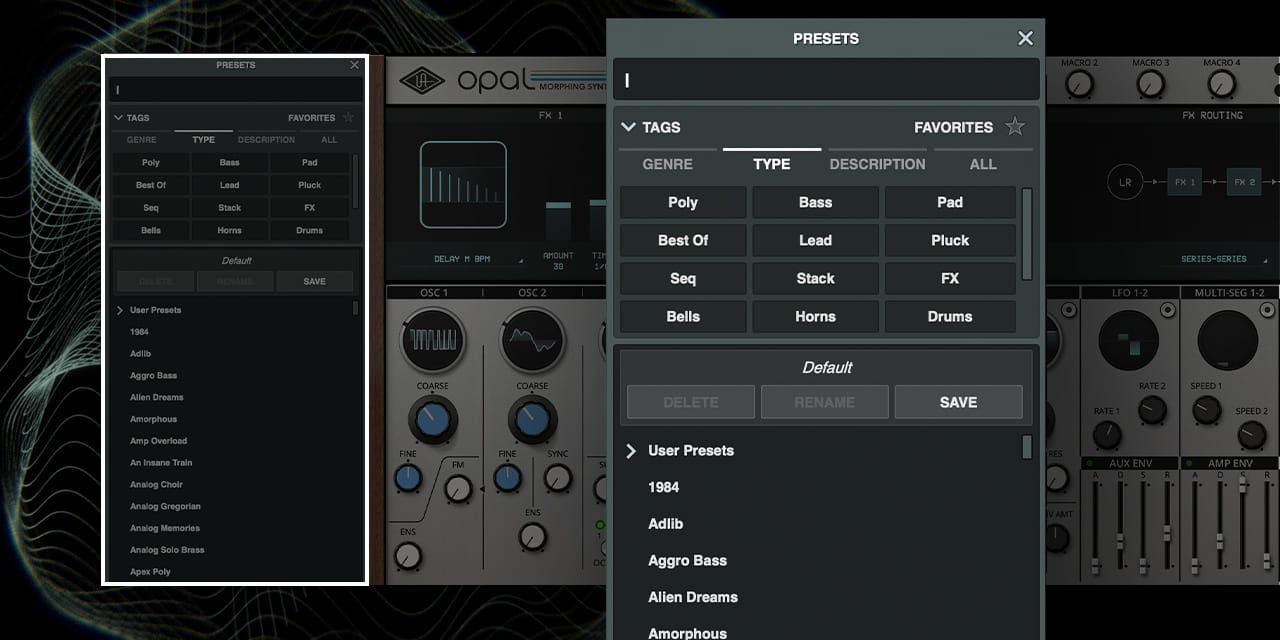The height and width of the screenshot is (640, 1280).
Task: Select preset Apex Poly in small panel
Action: click(x=150, y=572)
